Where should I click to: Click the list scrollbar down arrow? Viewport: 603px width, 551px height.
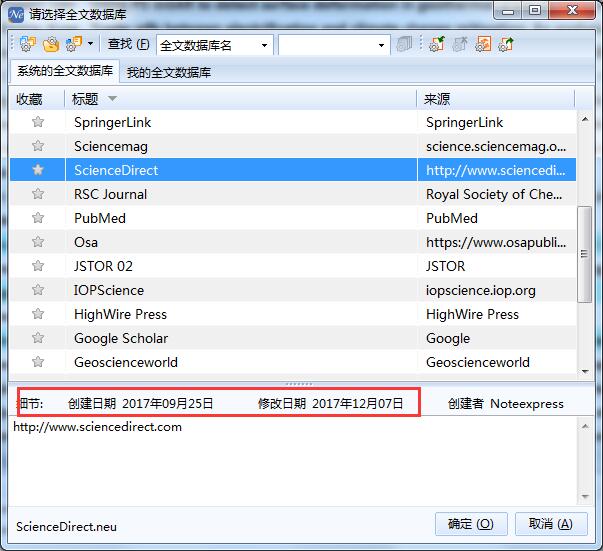585,371
